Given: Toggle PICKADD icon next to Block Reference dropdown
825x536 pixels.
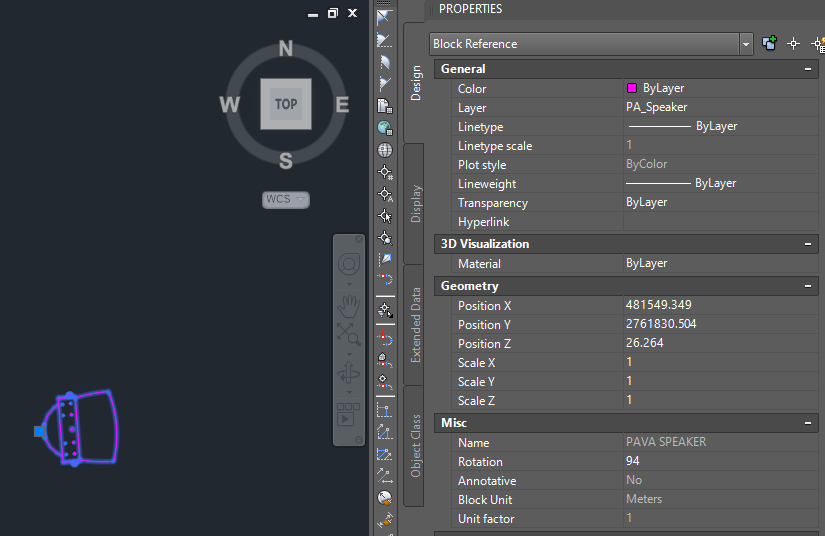Looking at the screenshot, I should tap(769, 43).
